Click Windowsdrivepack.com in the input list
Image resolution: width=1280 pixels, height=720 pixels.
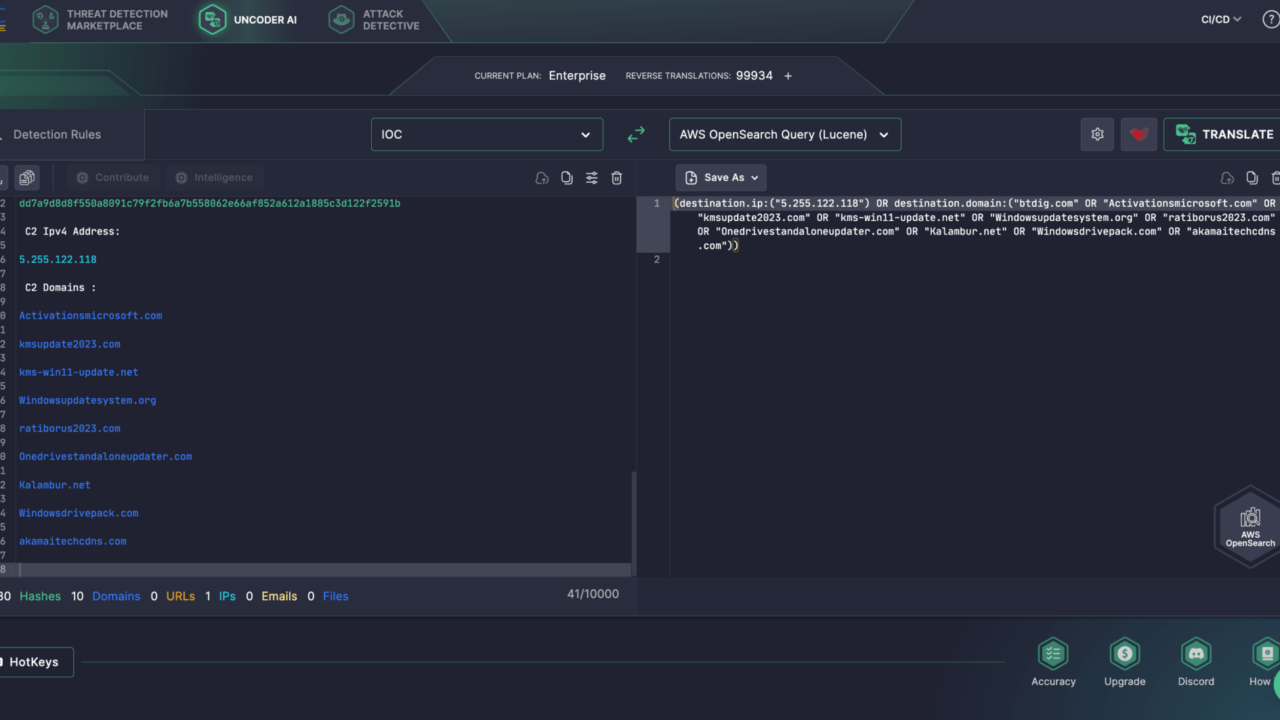click(x=78, y=513)
